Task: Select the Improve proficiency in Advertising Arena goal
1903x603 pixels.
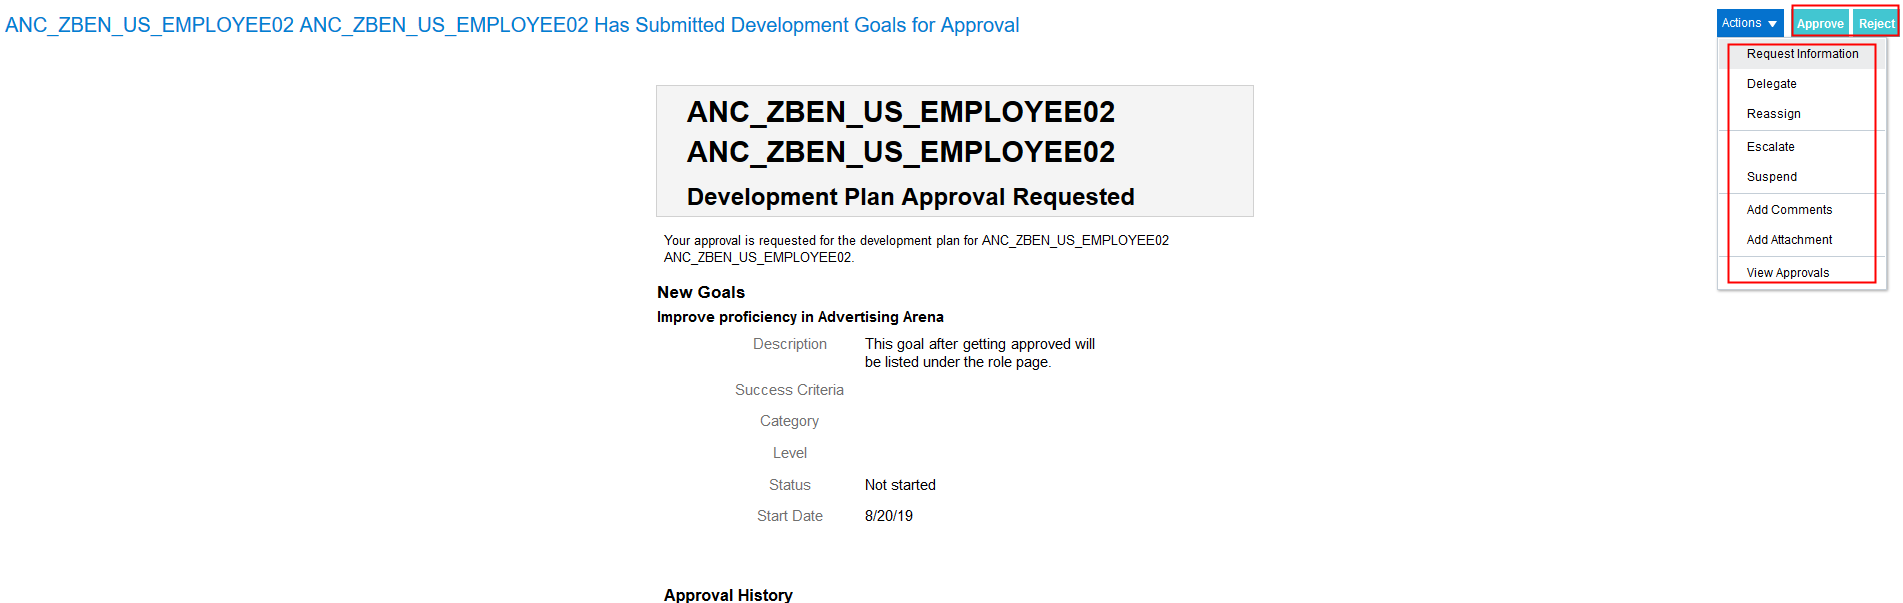Action: pyautogui.click(x=799, y=317)
